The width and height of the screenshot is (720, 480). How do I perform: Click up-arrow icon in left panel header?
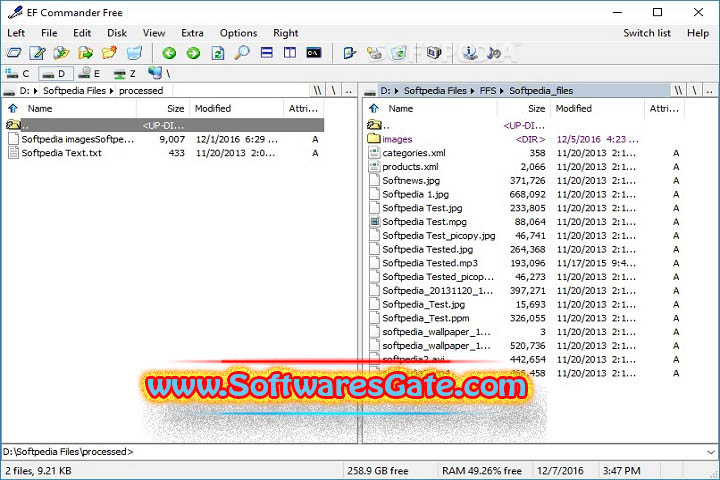13,108
